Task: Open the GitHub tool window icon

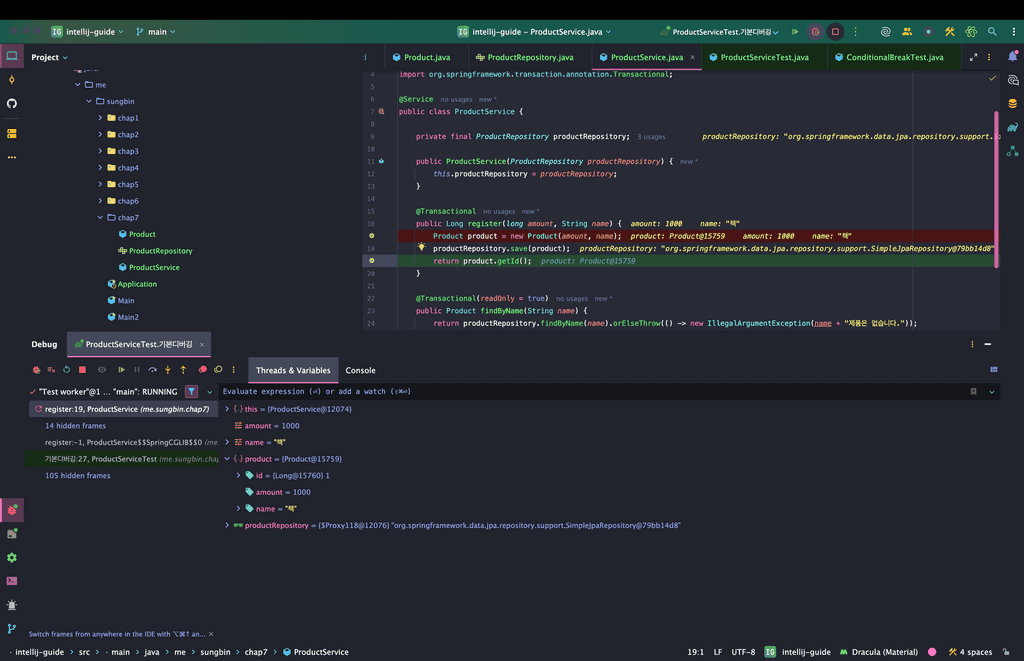Action: click(12, 103)
